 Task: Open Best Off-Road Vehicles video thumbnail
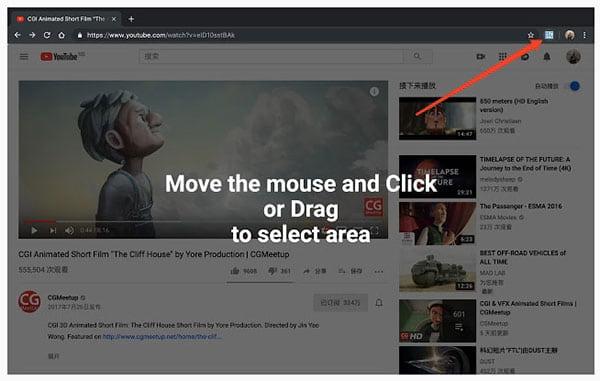437,270
